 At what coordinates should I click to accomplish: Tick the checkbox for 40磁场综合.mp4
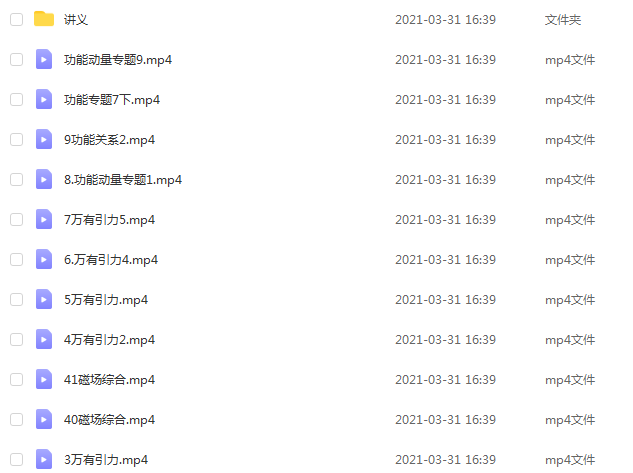point(17,420)
